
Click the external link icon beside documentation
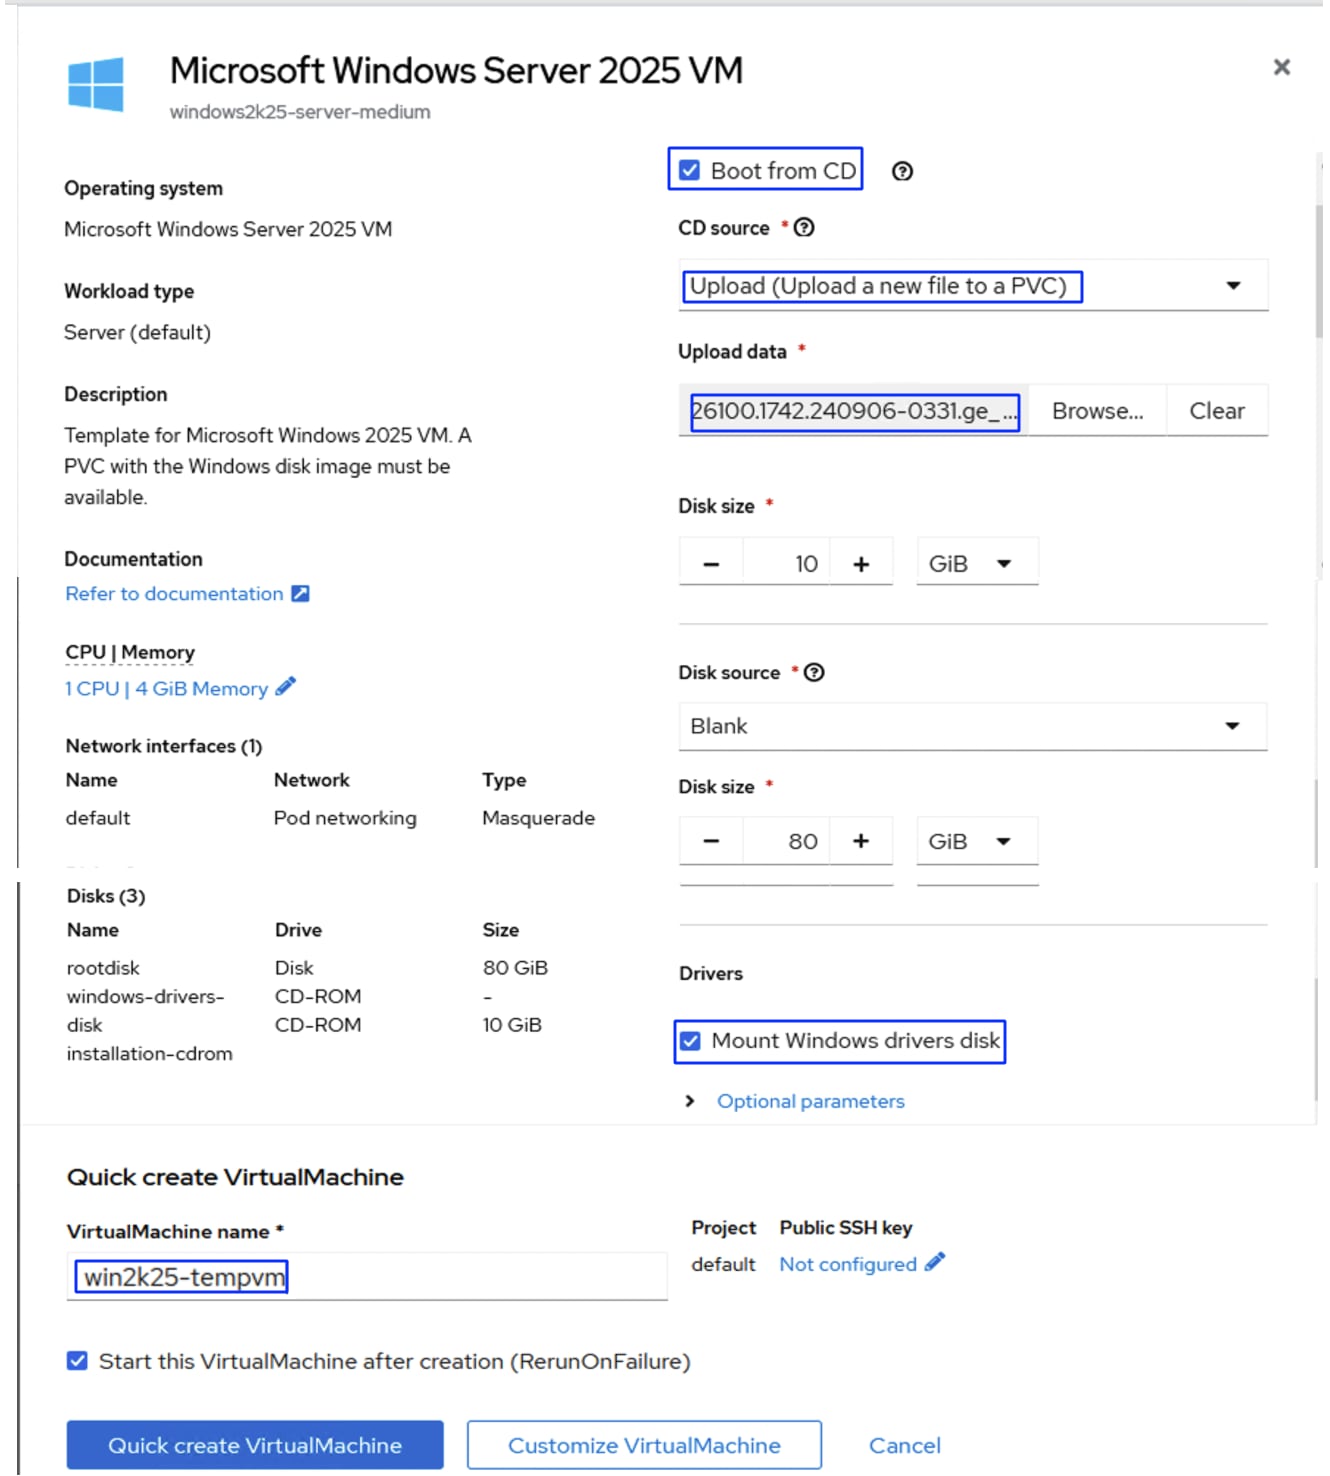pos(300,594)
